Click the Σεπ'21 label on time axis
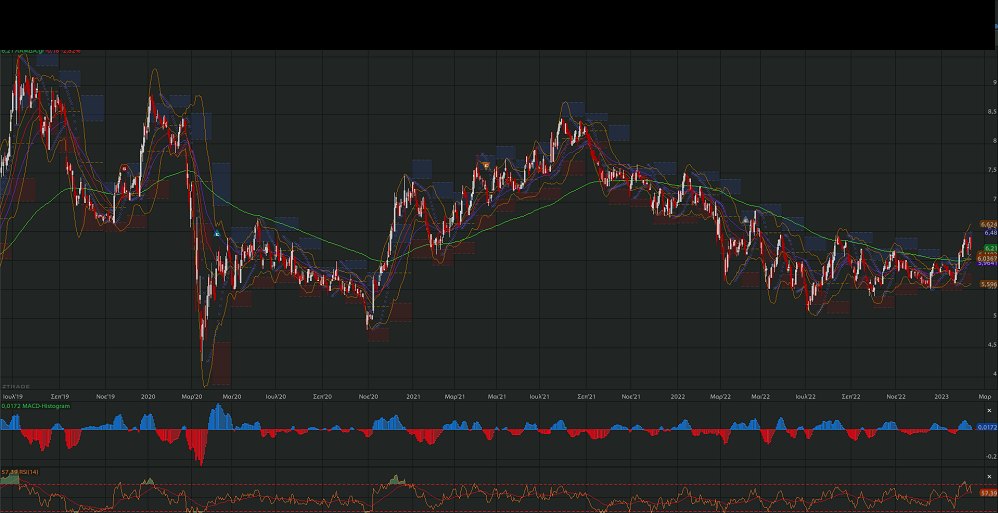The width and height of the screenshot is (998, 513). (x=587, y=397)
